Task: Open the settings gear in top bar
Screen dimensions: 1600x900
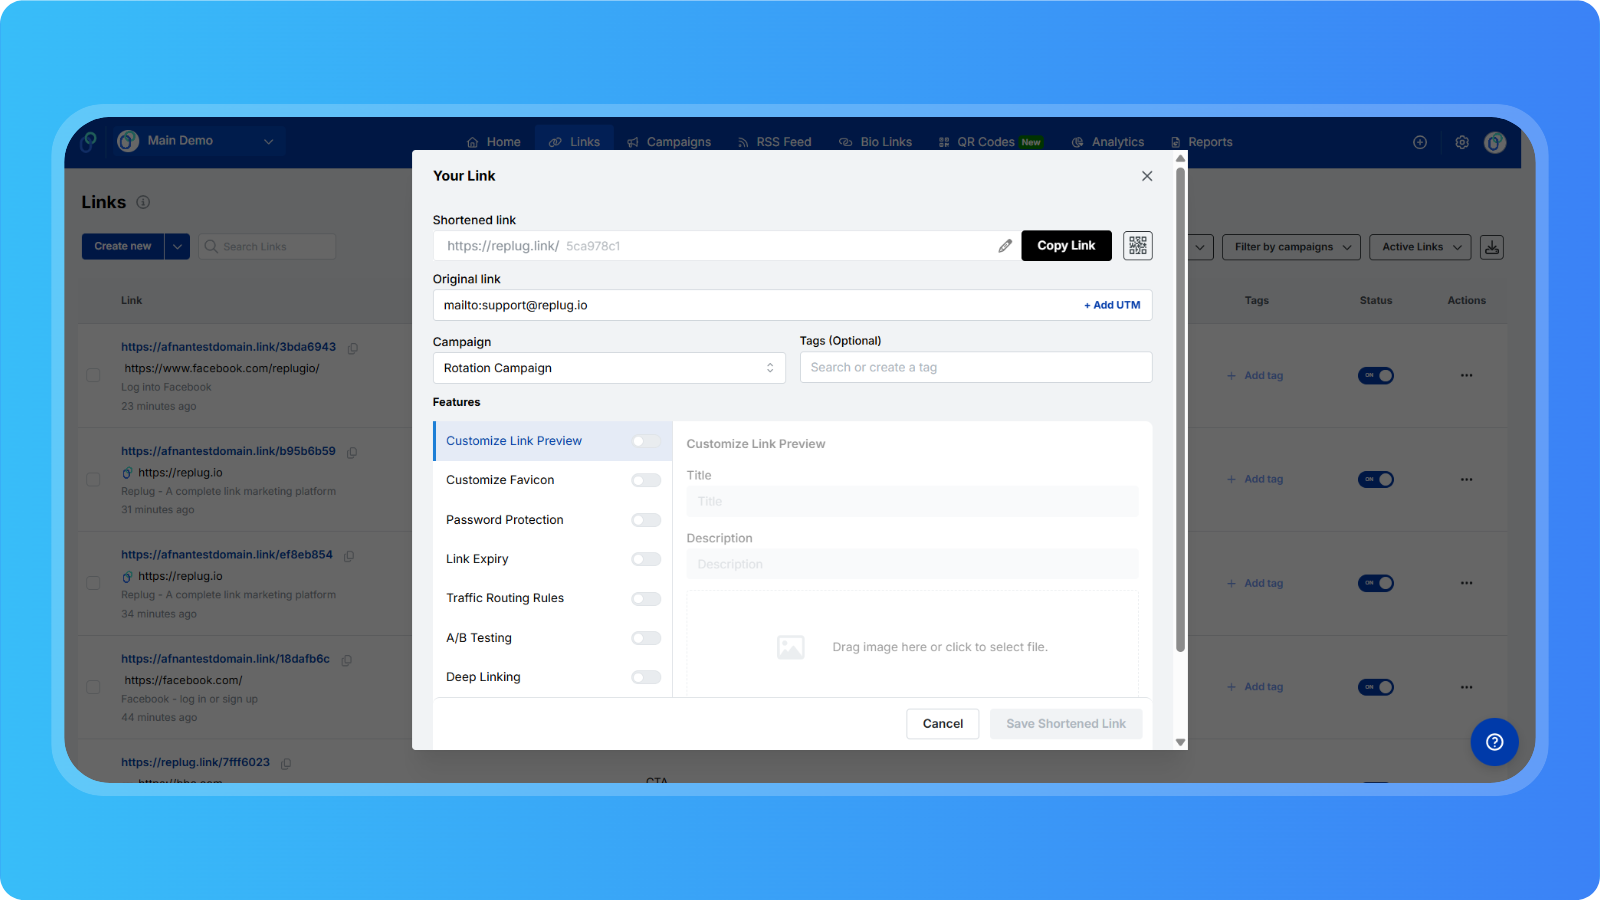Action: click(1461, 142)
